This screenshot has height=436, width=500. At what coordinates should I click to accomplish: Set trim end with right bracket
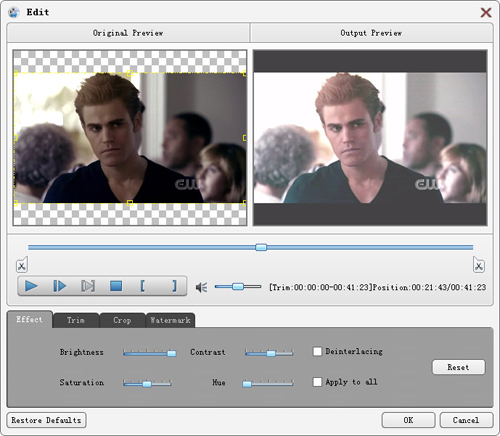(174, 286)
